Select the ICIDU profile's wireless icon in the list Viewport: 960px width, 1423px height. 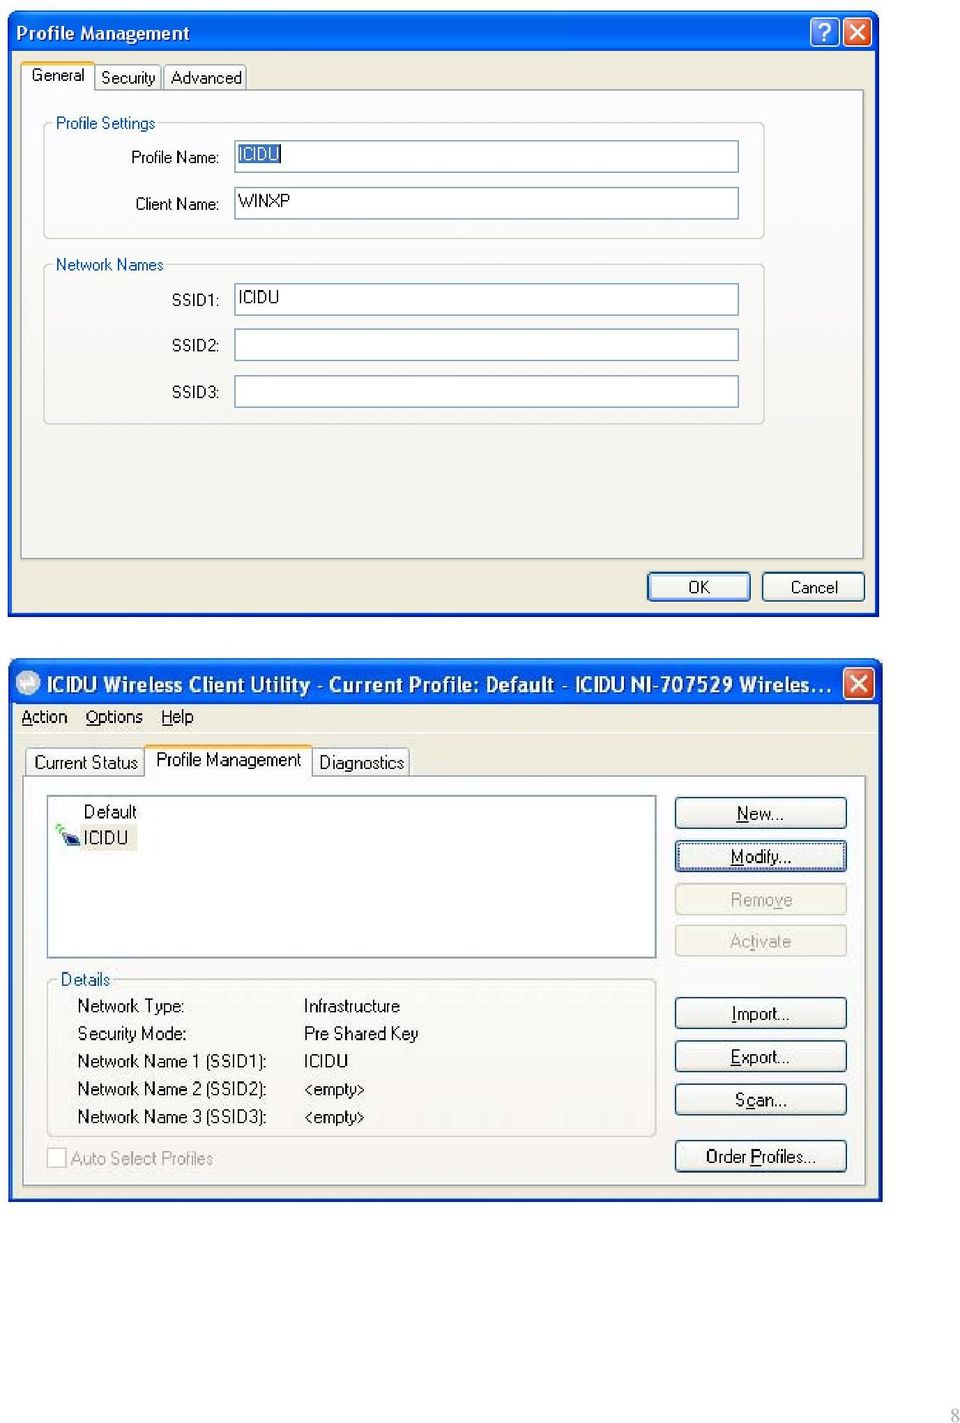67,836
